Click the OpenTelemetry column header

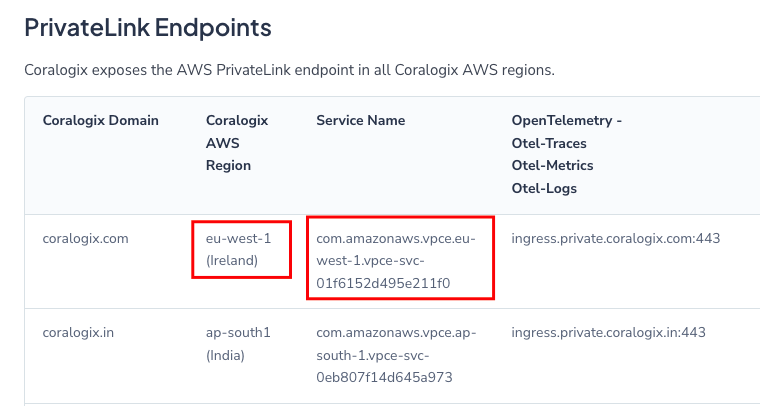click(x=567, y=120)
